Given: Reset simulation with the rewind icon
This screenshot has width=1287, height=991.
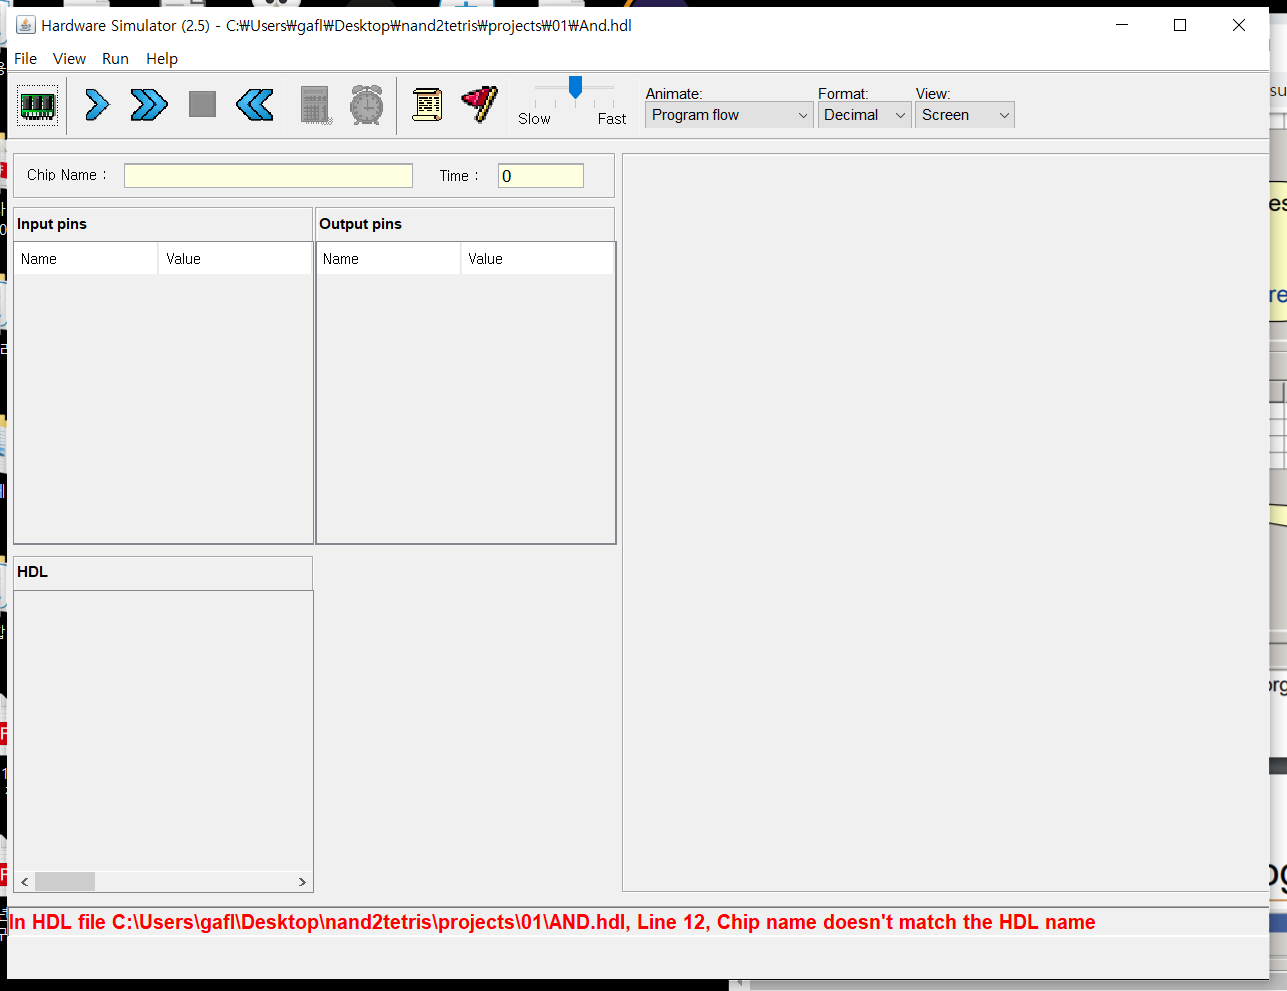Looking at the screenshot, I should click(x=255, y=105).
